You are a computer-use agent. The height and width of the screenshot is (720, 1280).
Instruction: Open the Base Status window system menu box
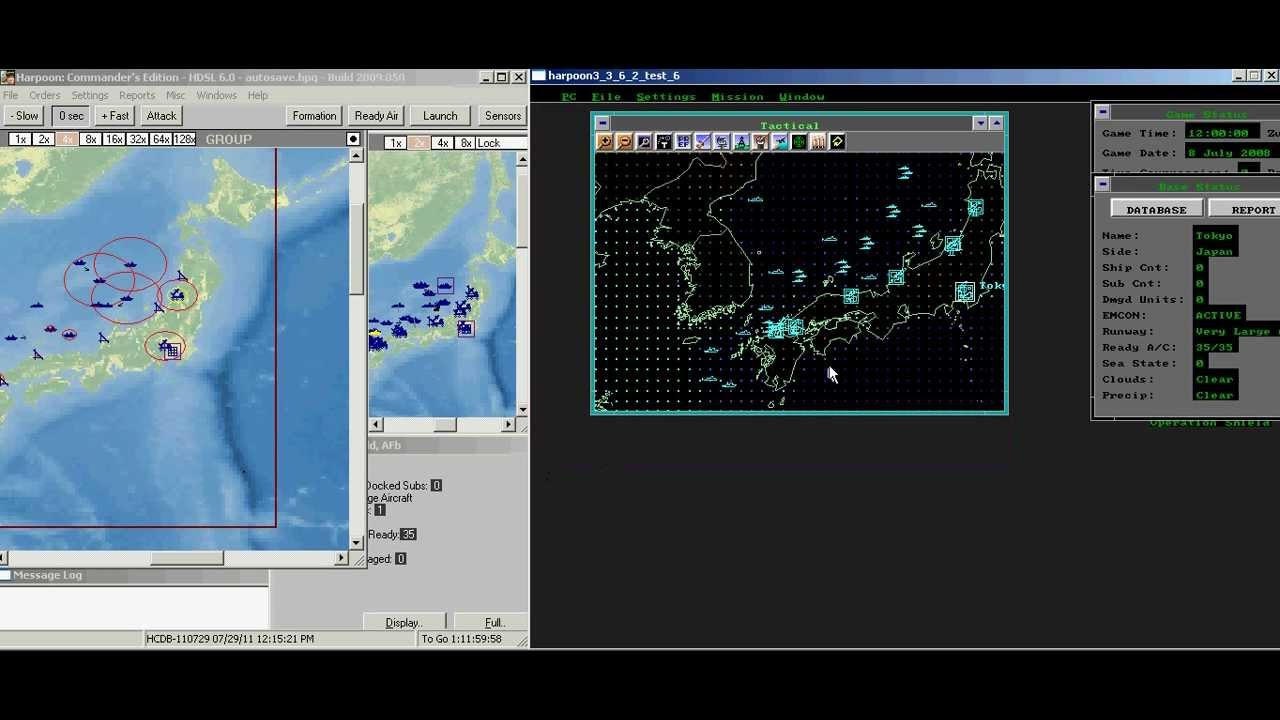[x=1102, y=184]
